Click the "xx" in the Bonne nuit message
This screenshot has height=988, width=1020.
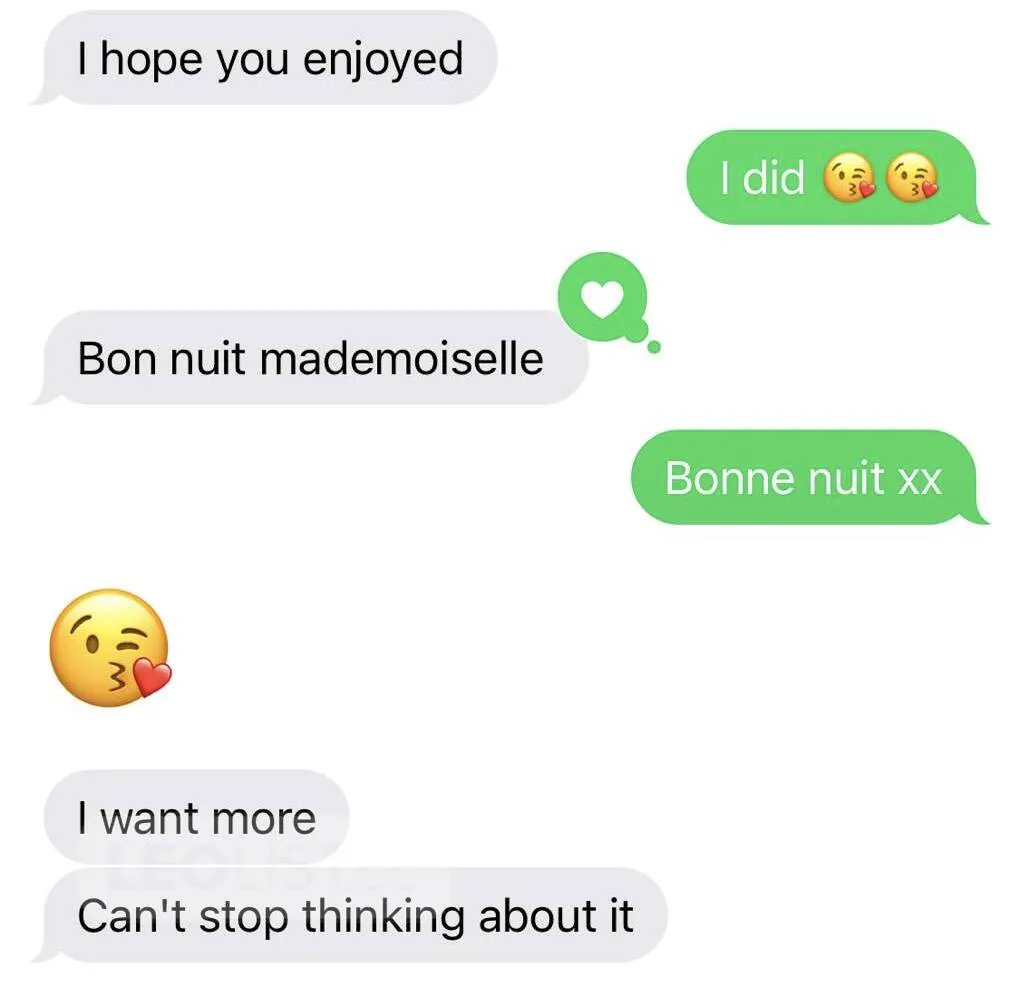pos(920,481)
